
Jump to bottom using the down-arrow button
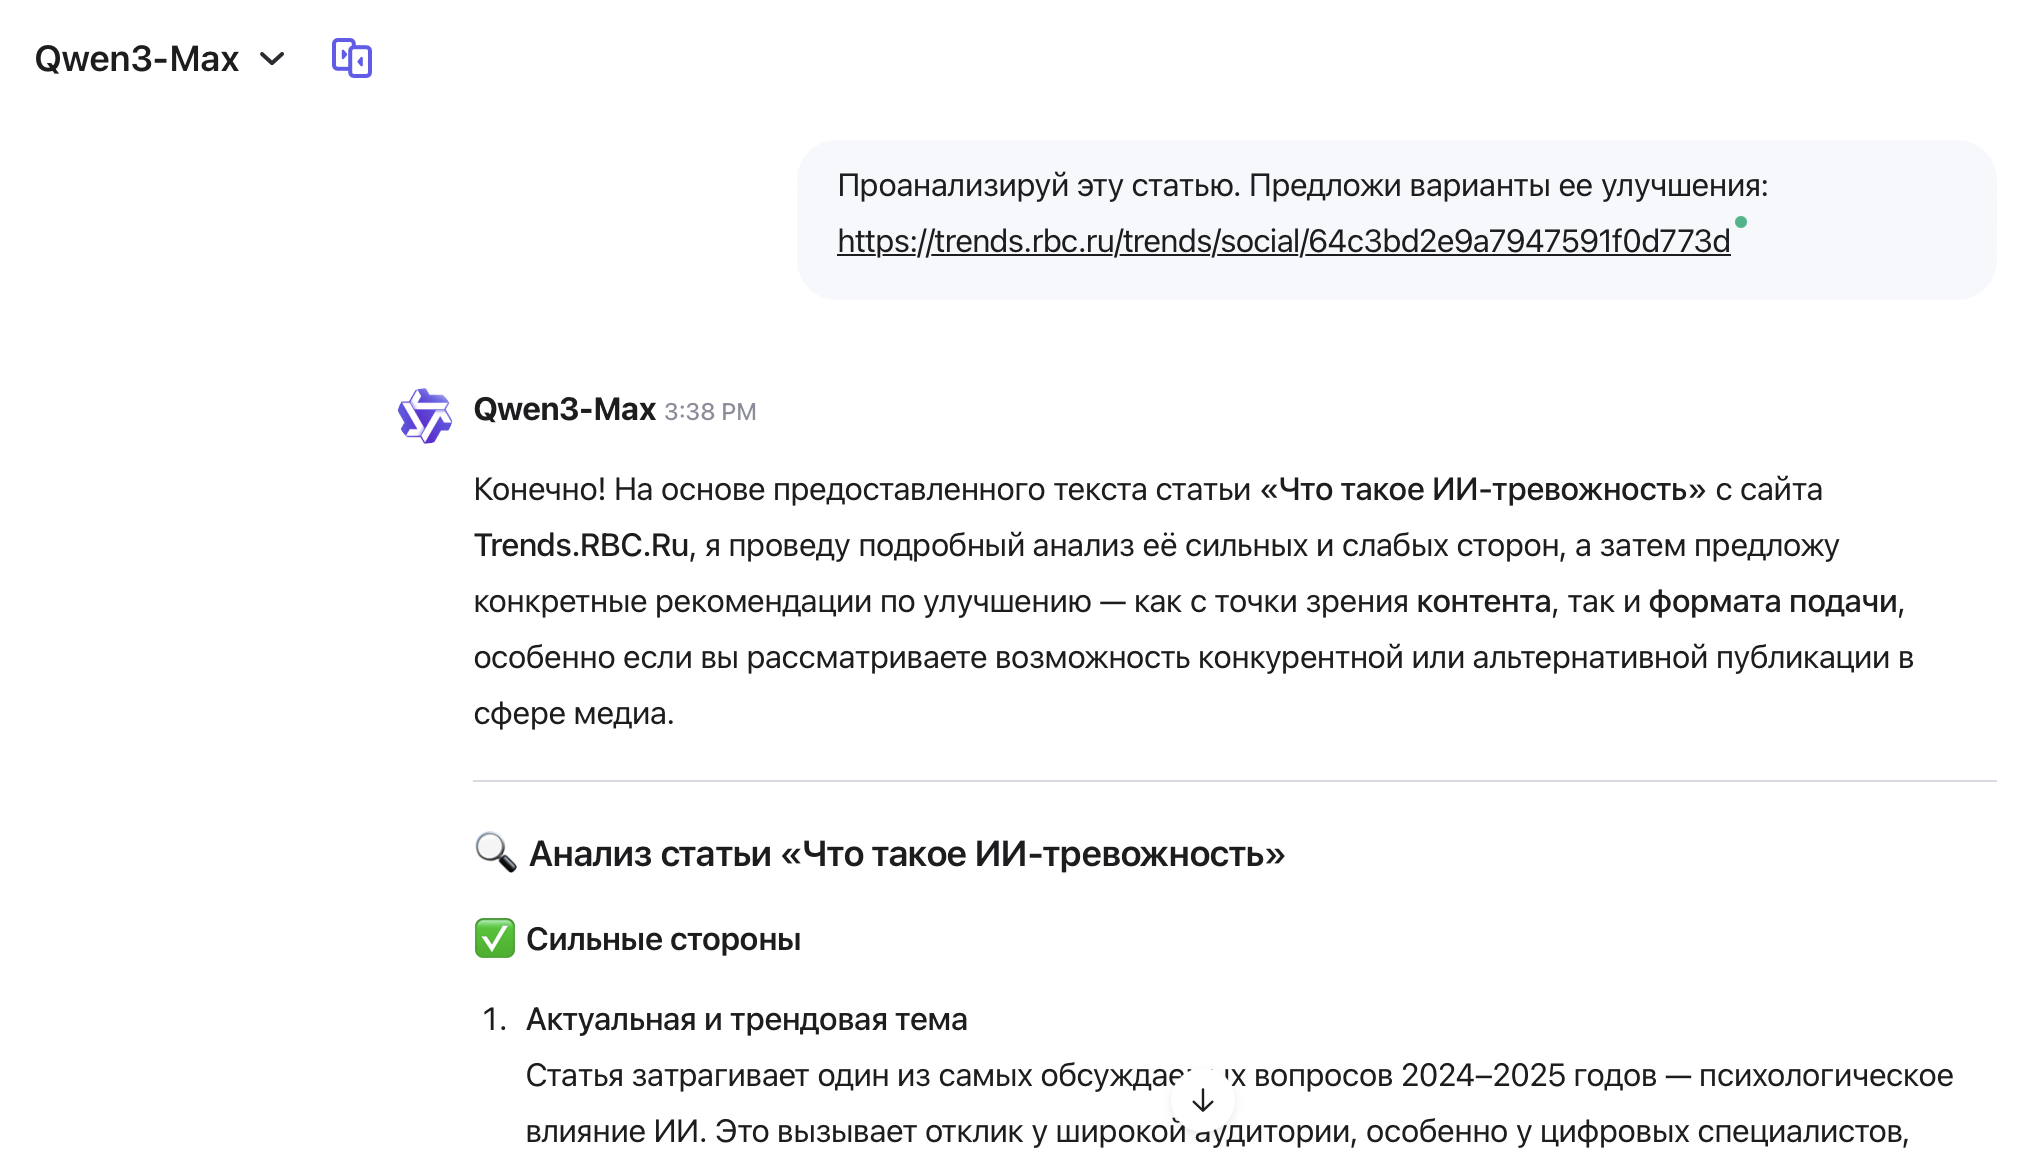(1203, 1101)
